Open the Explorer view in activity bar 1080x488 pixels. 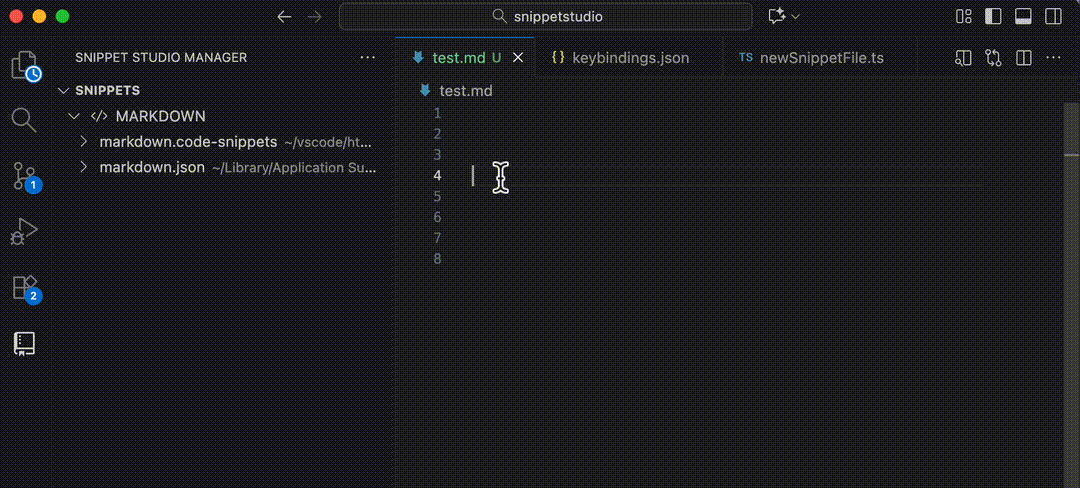[25, 66]
